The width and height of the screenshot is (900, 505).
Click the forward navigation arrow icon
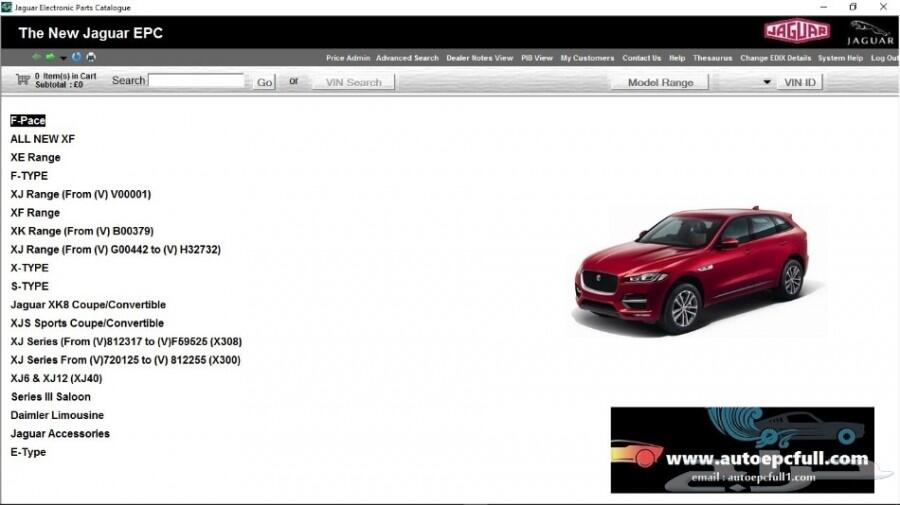pos(50,57)
